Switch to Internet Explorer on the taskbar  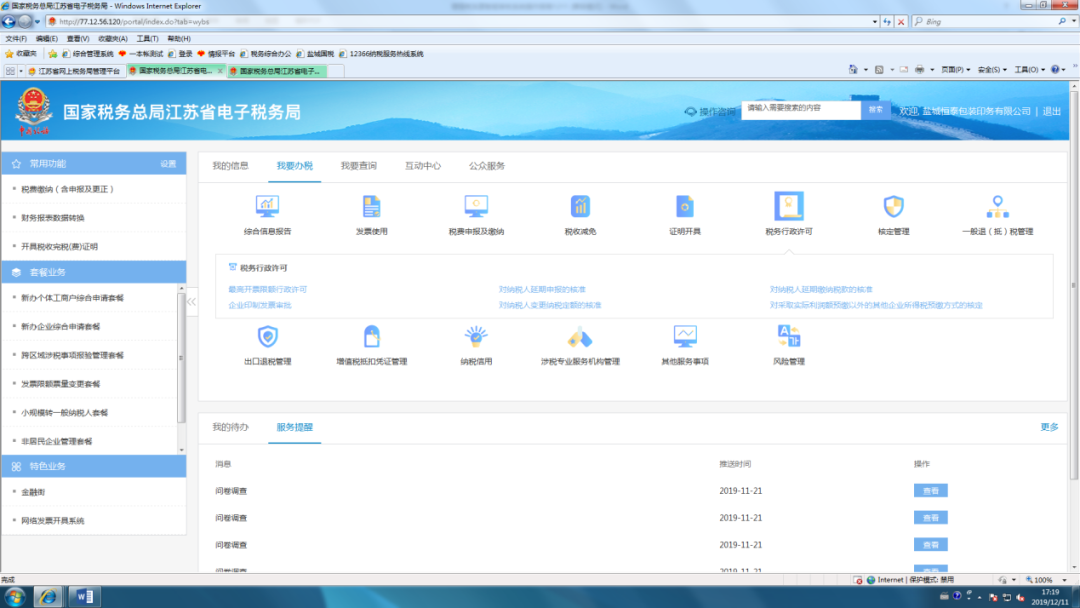coord(48,596)
